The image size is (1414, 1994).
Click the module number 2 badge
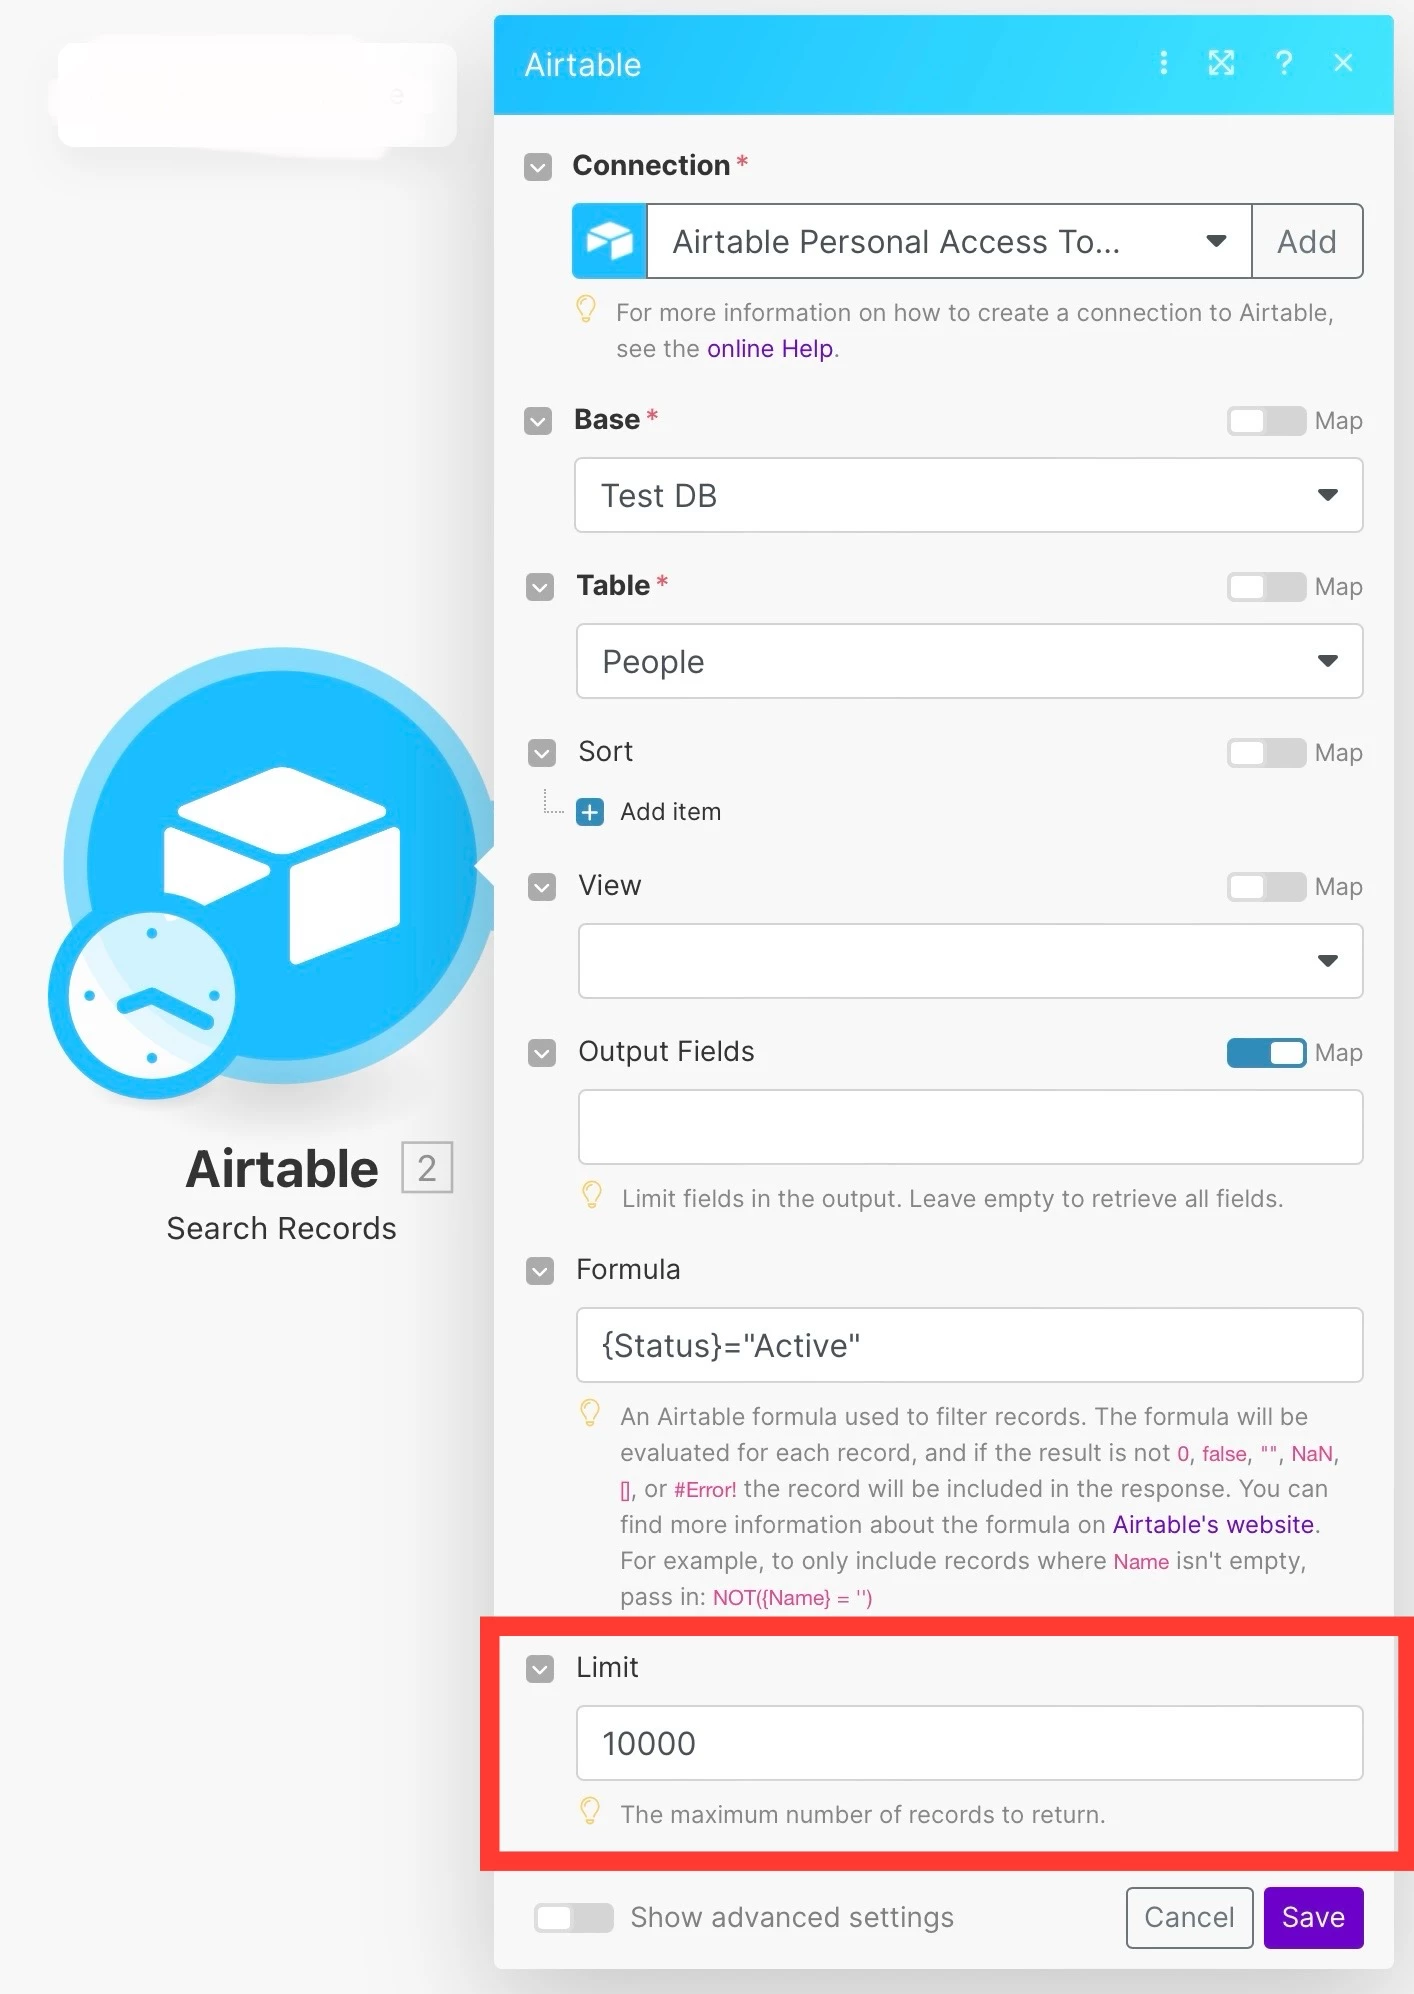pos(427,1167)
